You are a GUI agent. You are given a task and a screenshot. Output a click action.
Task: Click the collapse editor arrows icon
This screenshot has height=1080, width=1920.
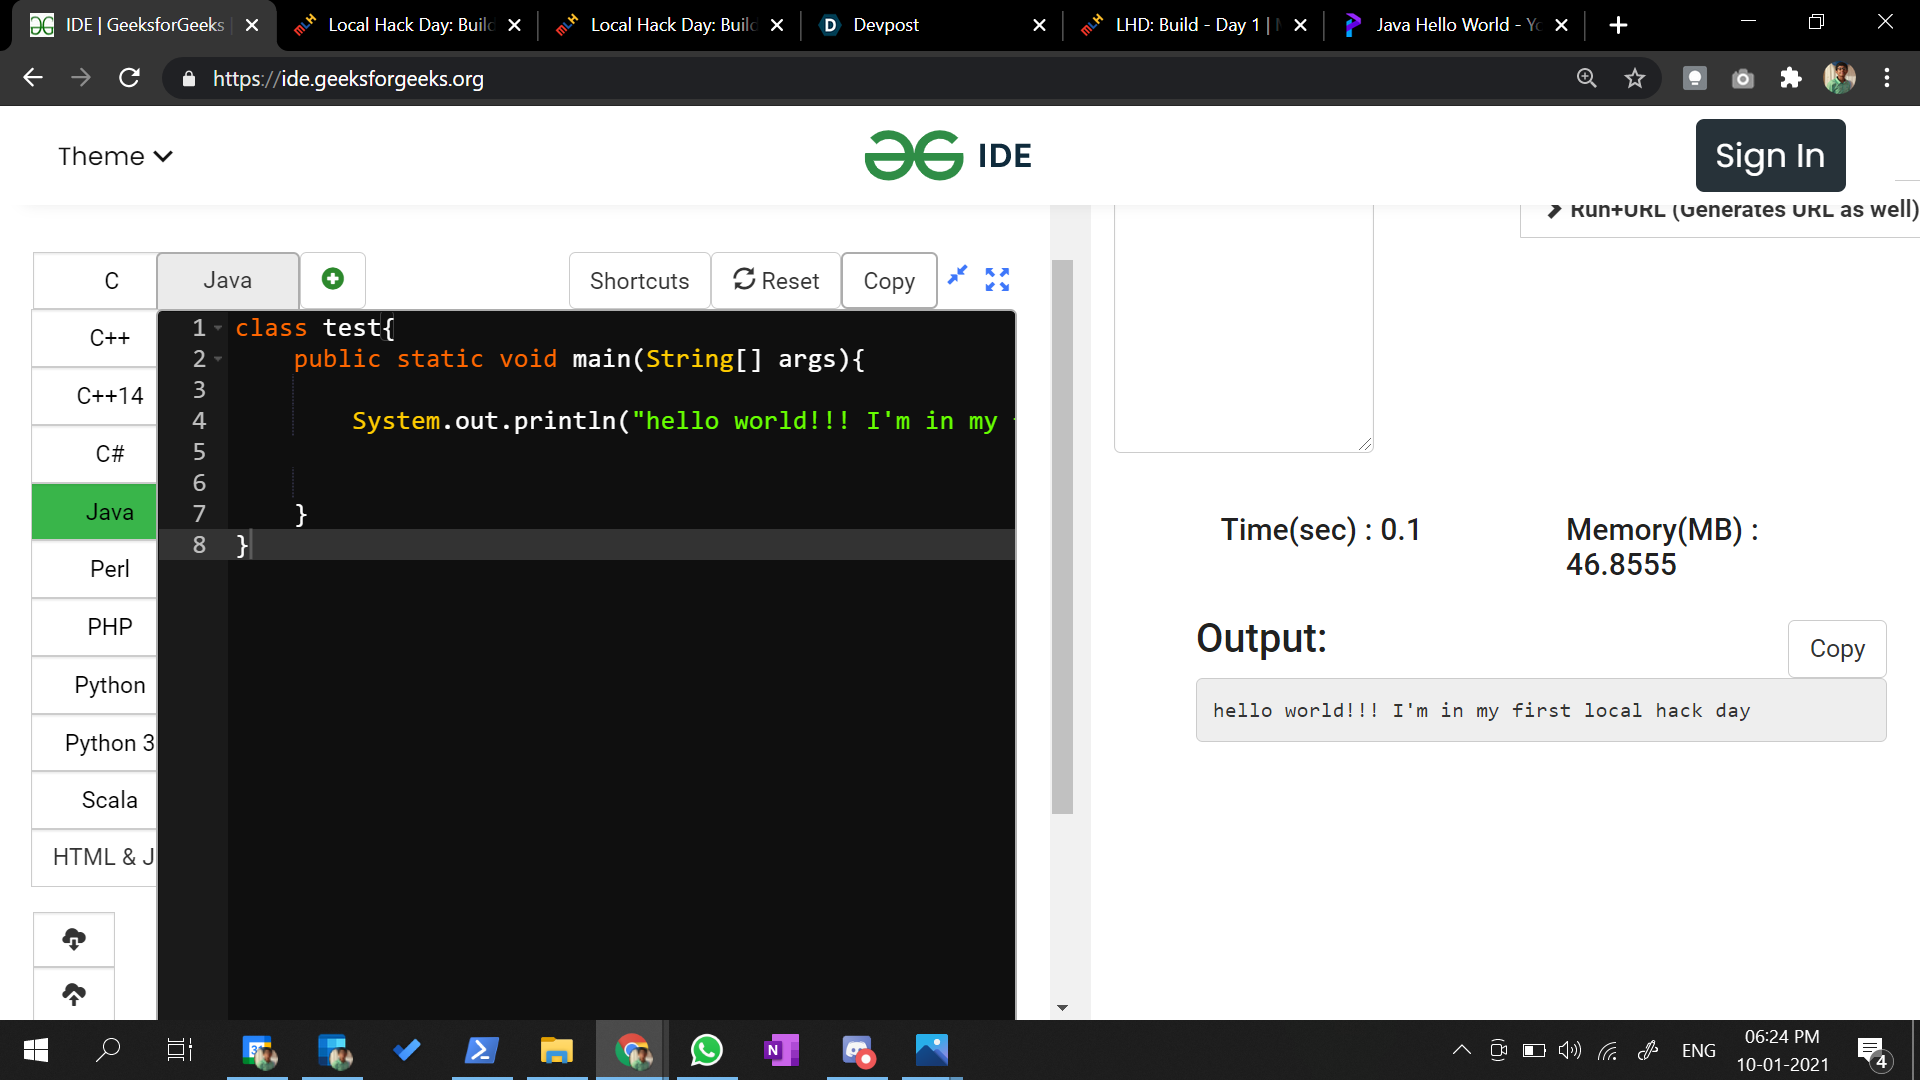958,275
